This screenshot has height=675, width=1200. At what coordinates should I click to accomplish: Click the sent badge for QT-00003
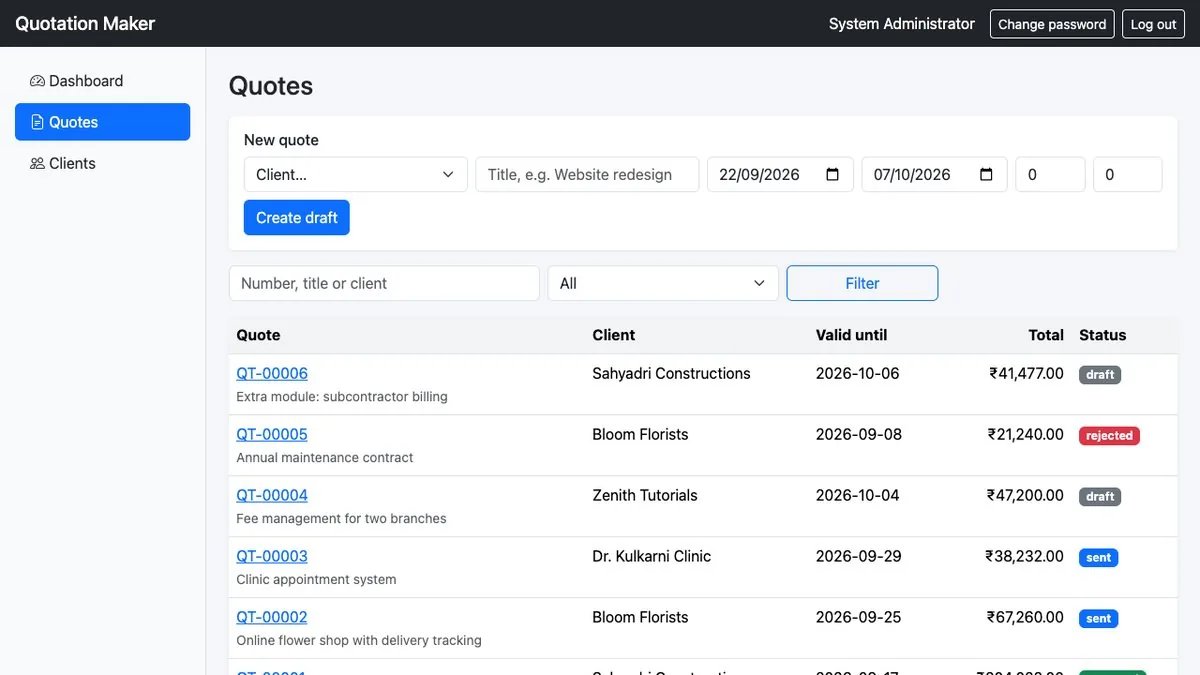[1098, 558]
